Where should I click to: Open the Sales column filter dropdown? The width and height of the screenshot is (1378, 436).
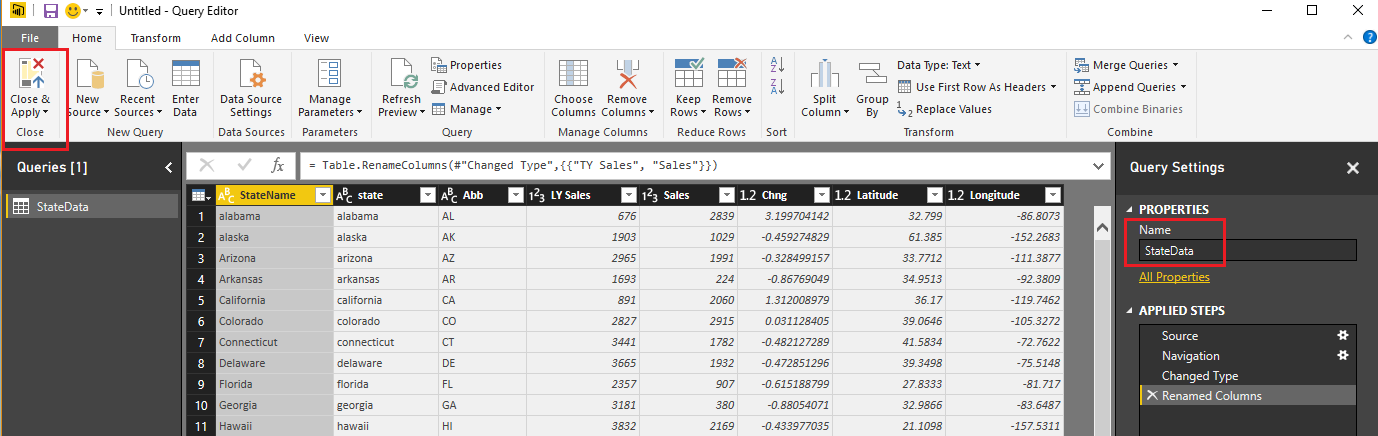[725, 195]
